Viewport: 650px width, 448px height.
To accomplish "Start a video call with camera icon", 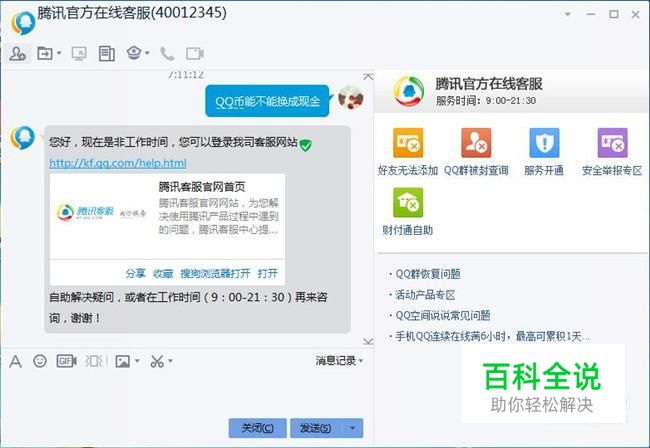I will point(194,53).
